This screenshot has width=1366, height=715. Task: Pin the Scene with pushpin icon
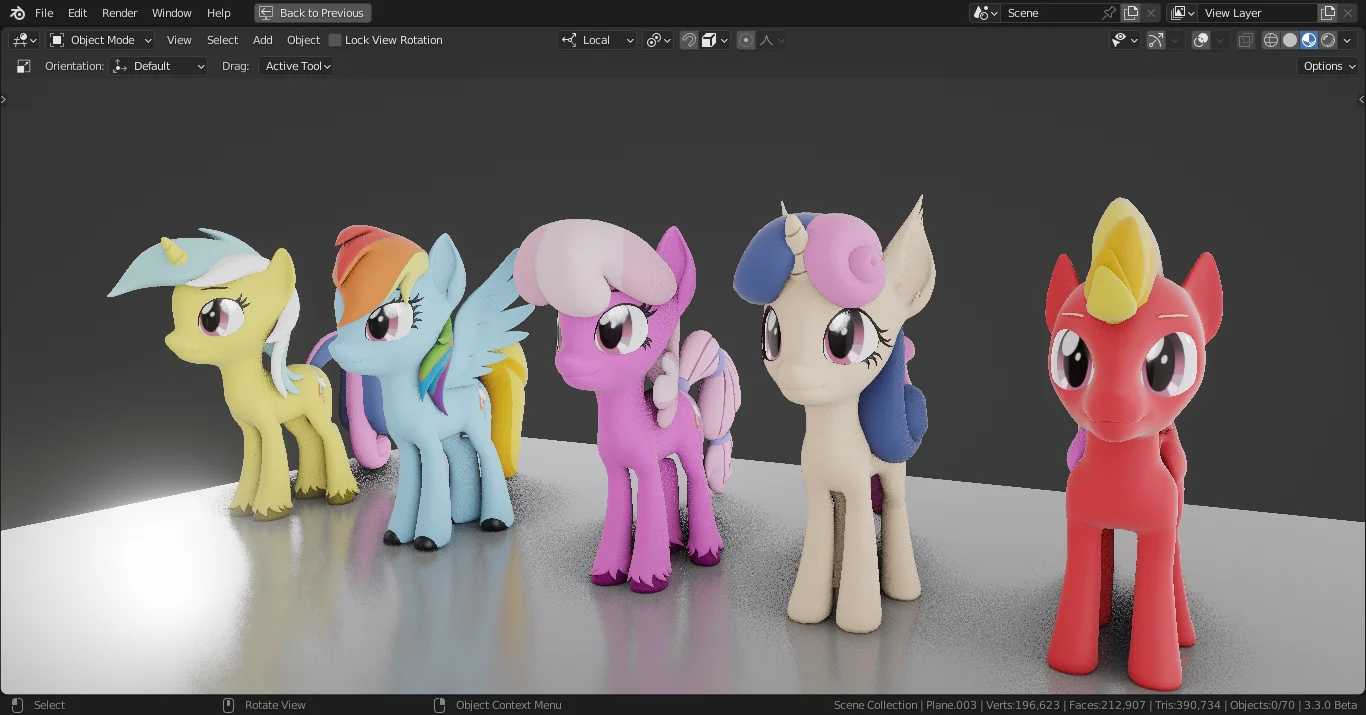tap(1108, 13)
